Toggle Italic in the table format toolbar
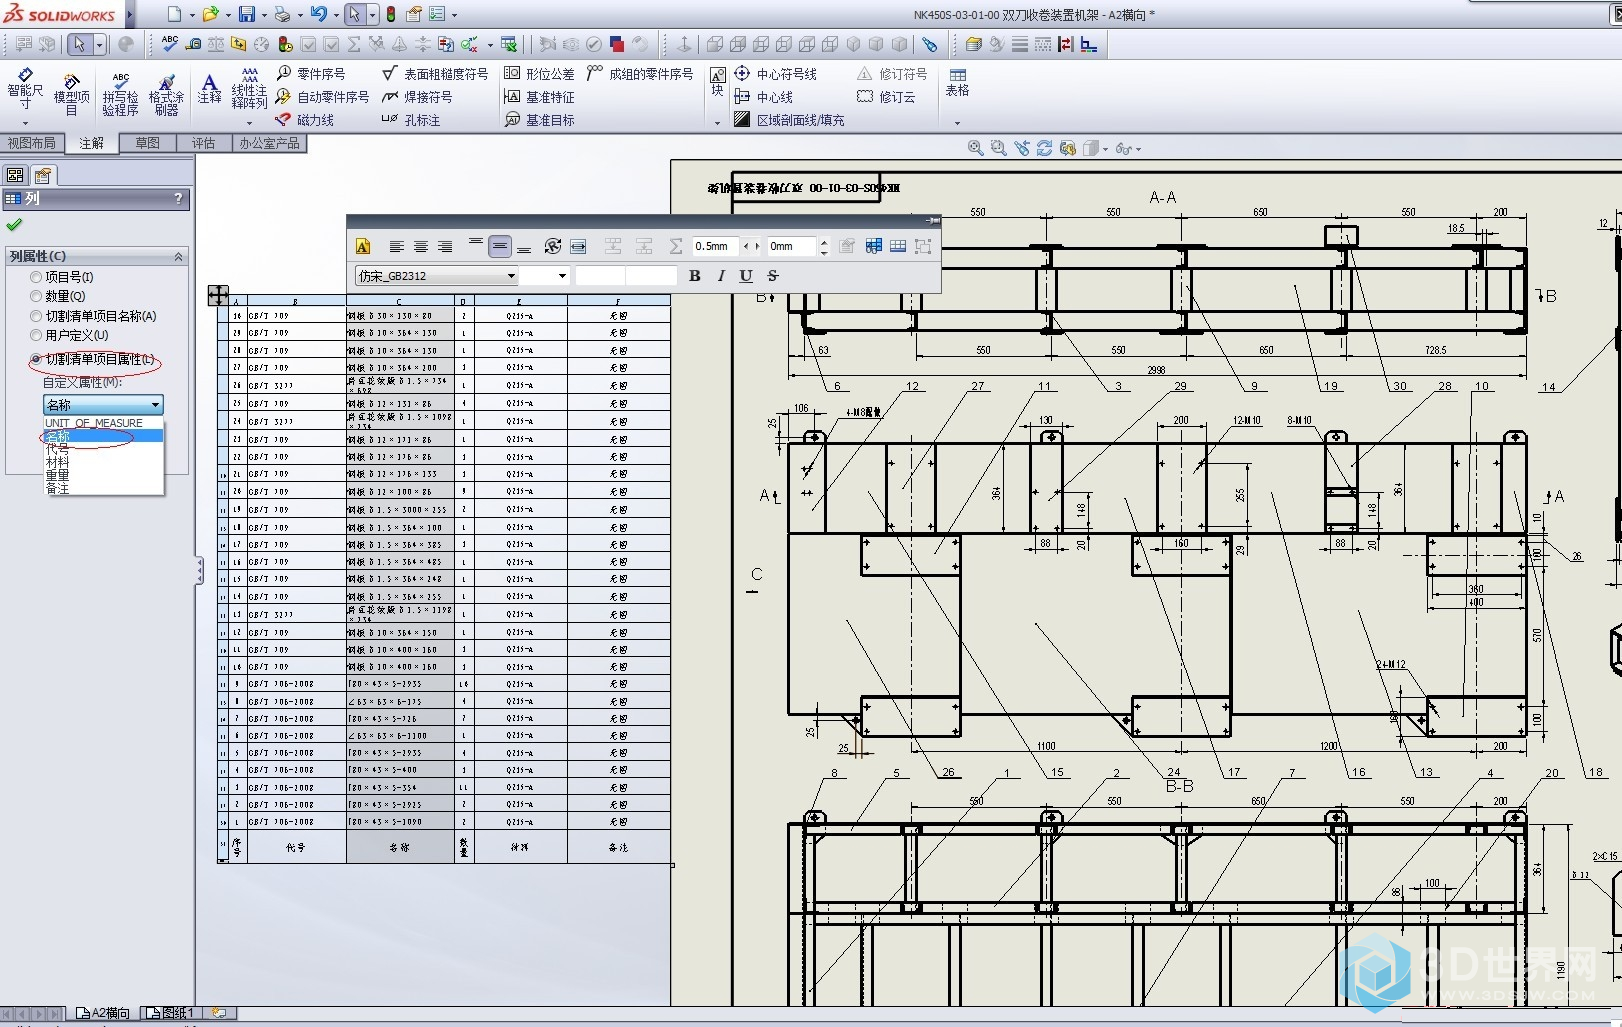Viewport: 1622px width, 1027px height. click(721, 276)
